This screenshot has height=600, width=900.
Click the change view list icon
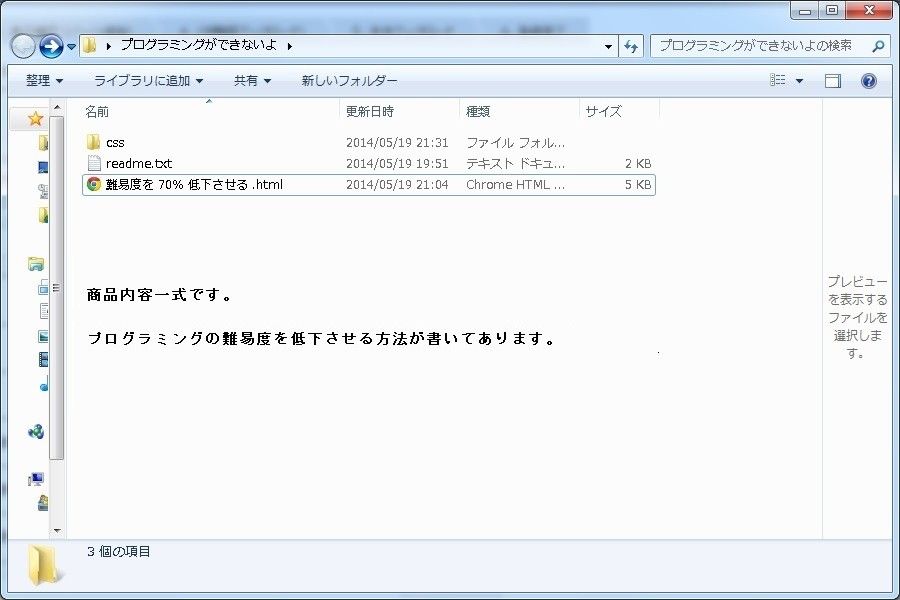pos(778,81)
